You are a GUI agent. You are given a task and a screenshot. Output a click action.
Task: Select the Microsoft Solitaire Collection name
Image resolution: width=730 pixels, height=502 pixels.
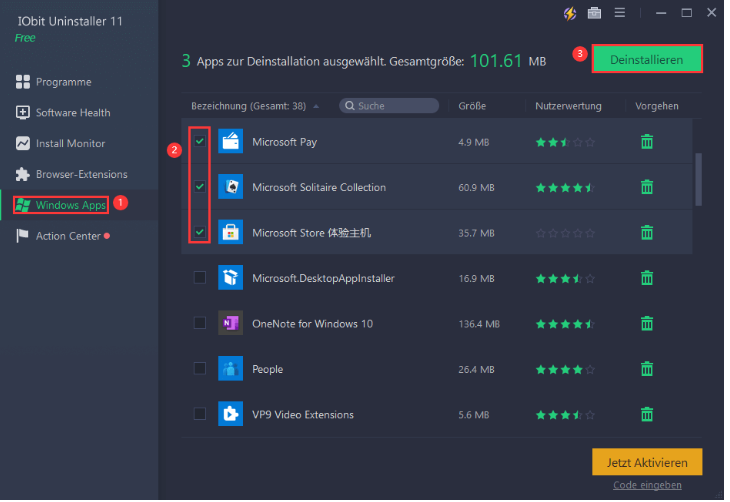click(x=319, y=187)
